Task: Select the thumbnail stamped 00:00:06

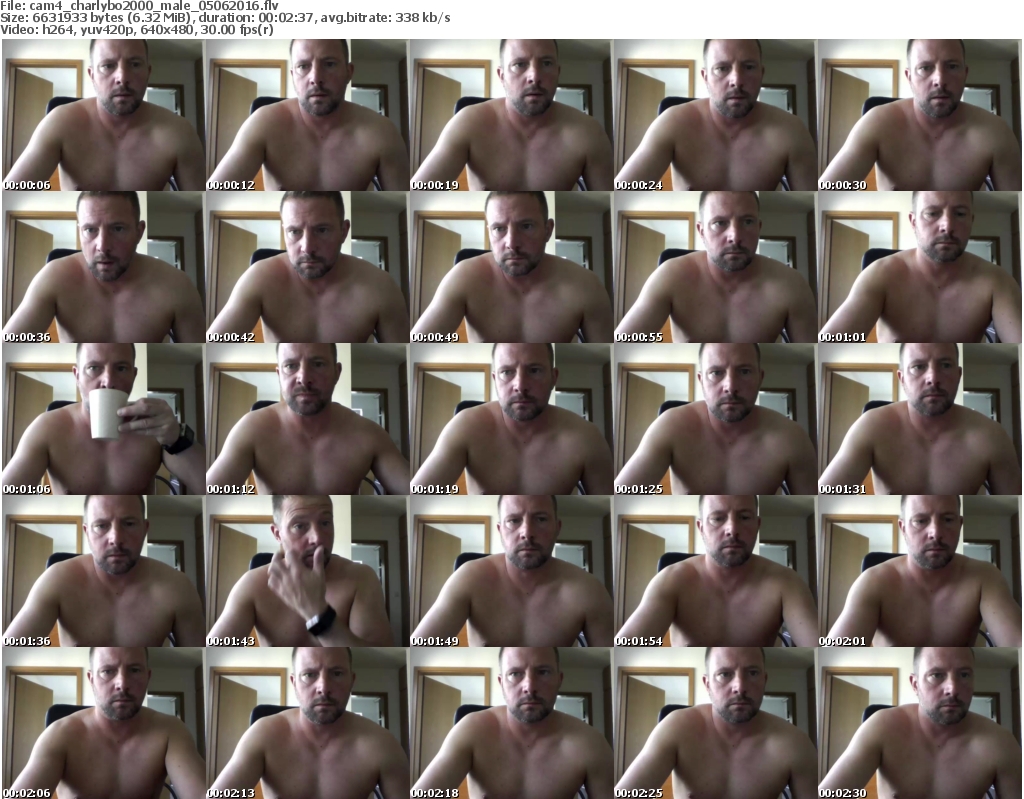Action: pos(103,115)
